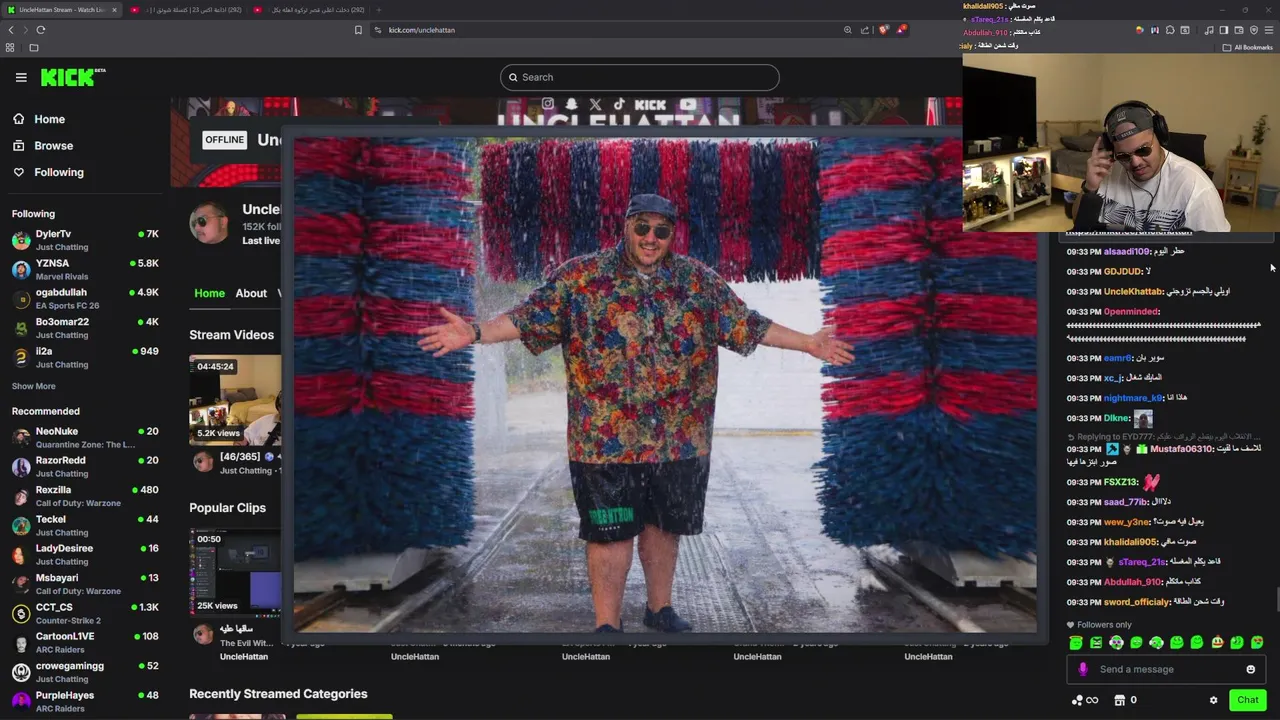Open Browse in the sidebar

tap(43, 145)
